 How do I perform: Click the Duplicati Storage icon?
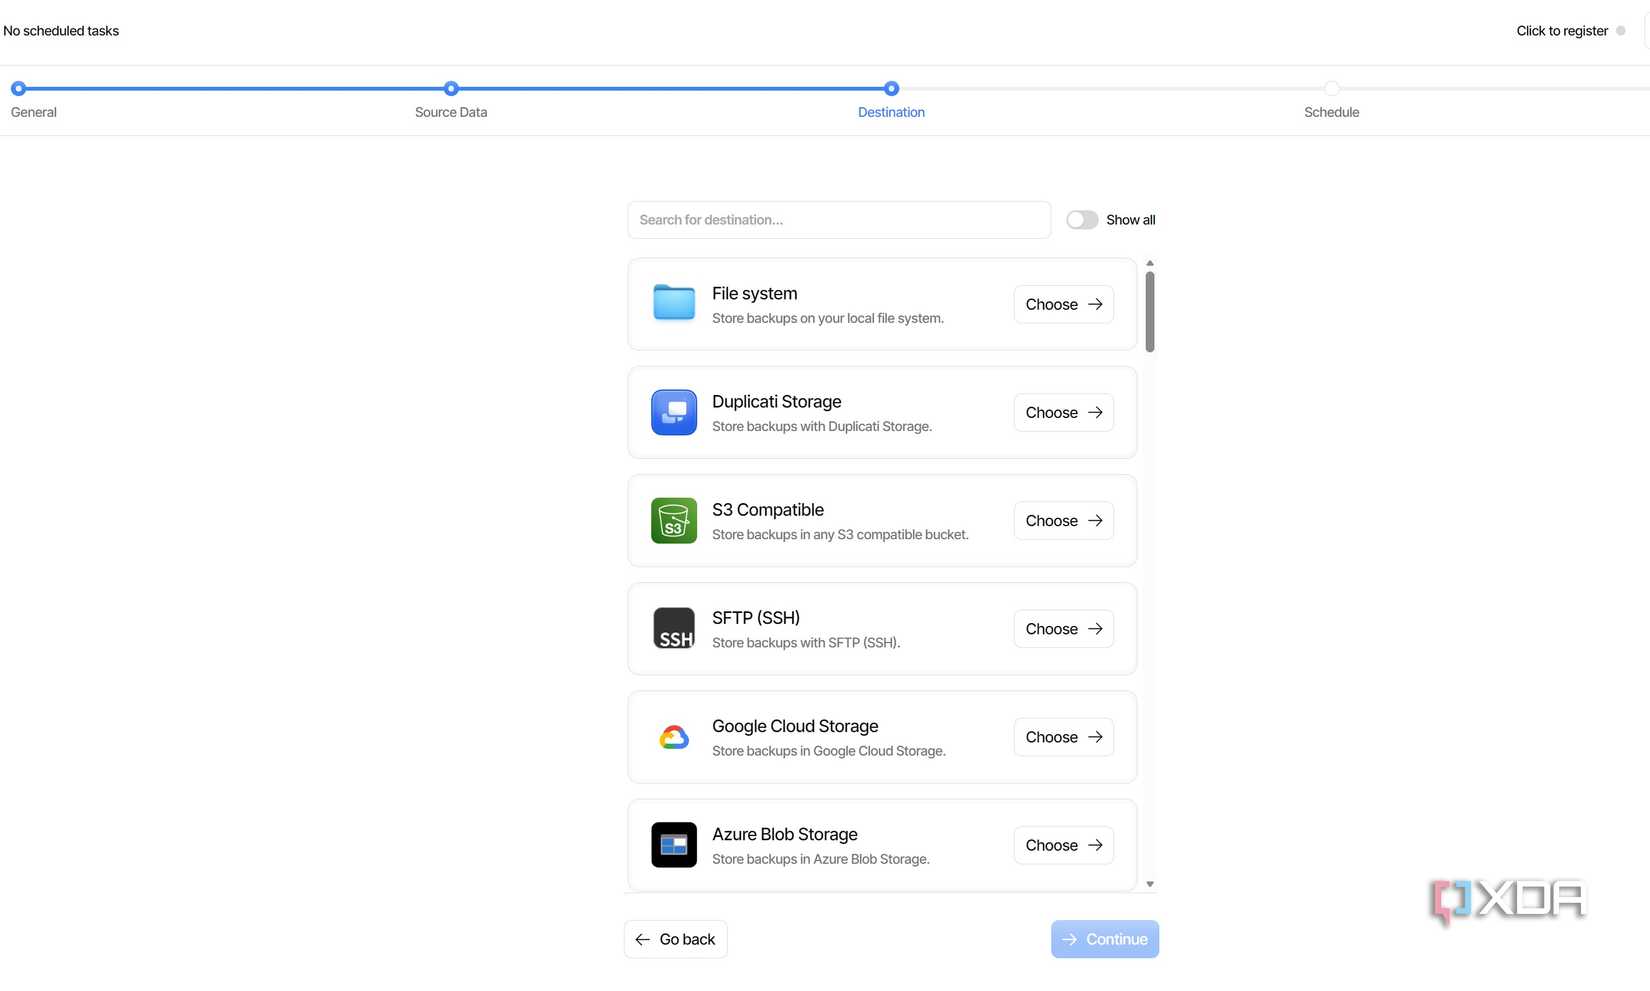coord(674,412)
